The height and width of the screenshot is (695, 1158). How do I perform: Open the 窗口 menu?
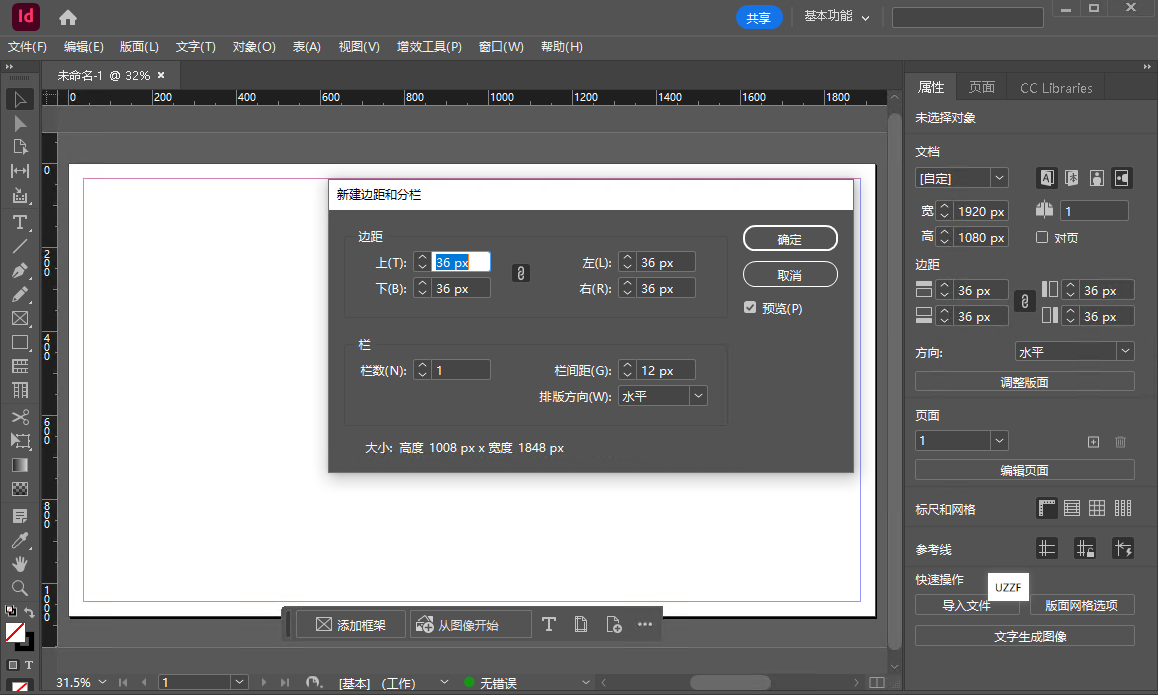tap(500, 46)
